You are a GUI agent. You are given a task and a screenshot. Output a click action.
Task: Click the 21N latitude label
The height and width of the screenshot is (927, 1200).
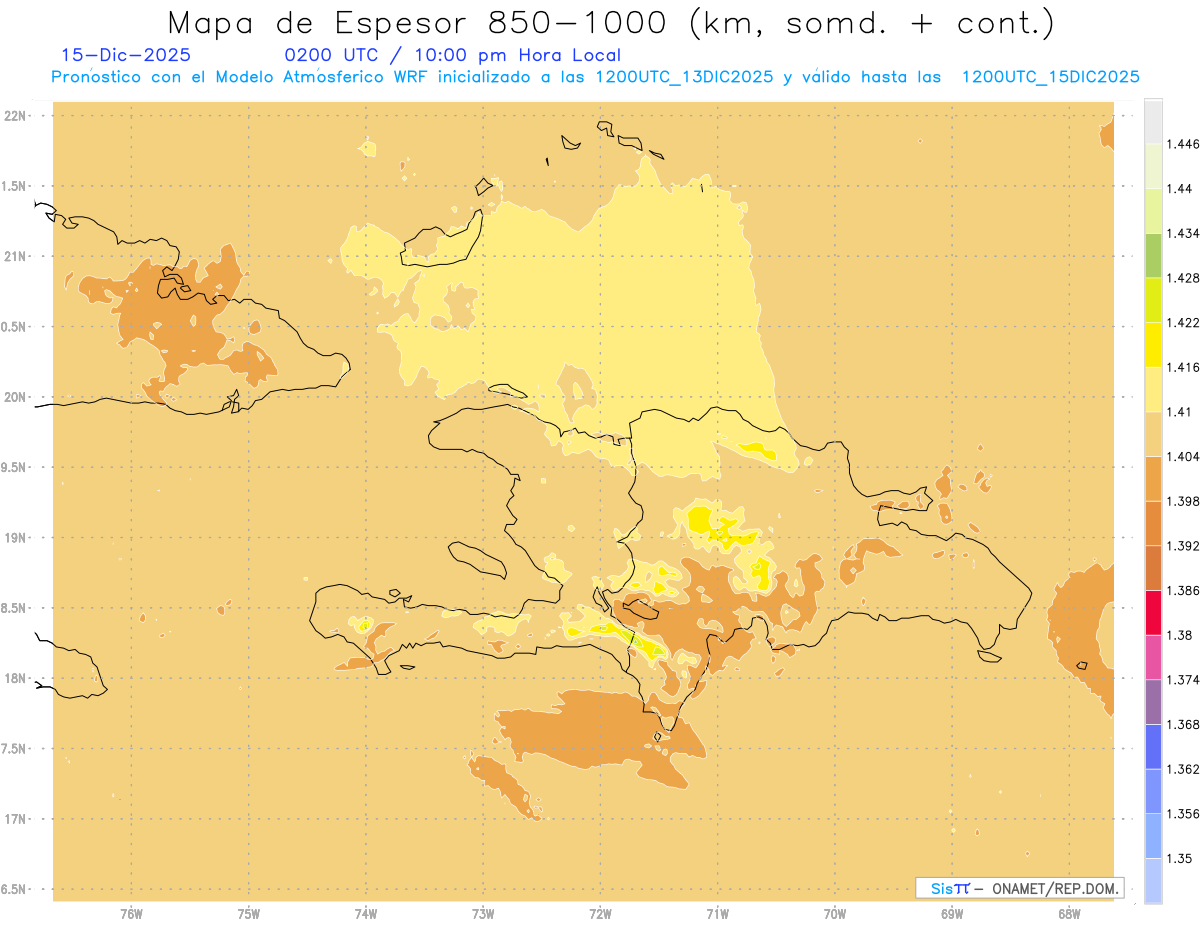[x=16, y=257]
